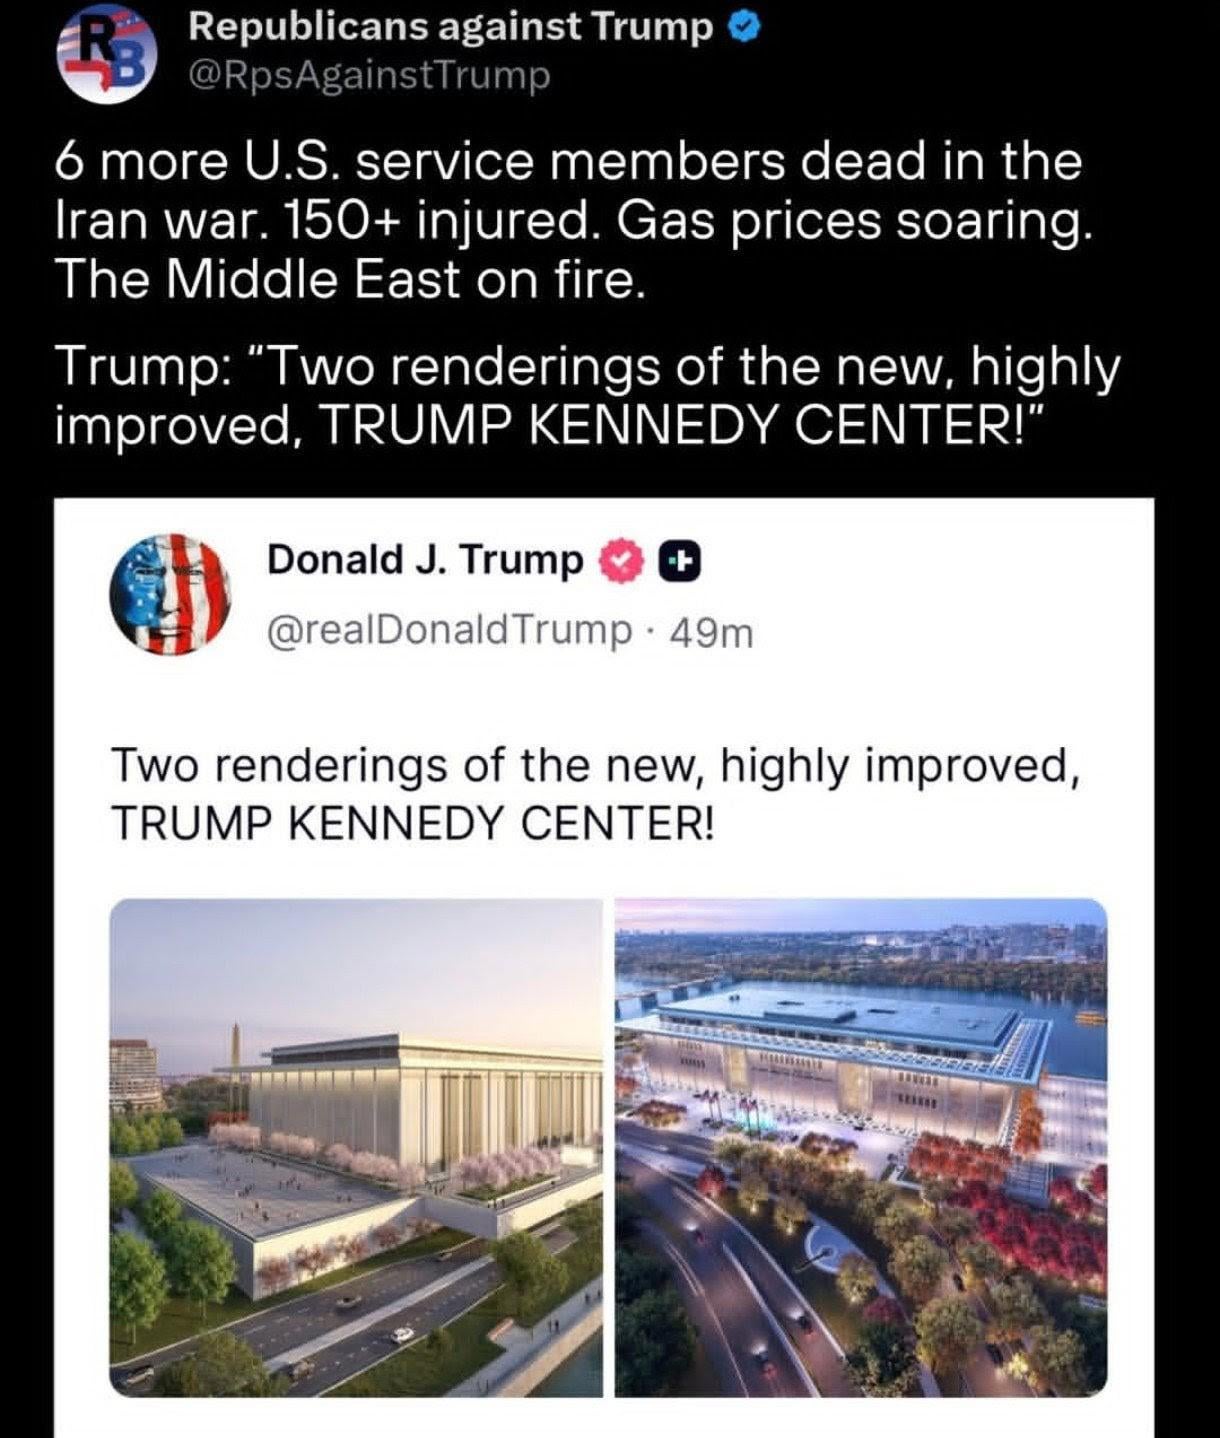
Task: Open the quoted 'Two renderings' post text
Action: (x=596, y=795)
